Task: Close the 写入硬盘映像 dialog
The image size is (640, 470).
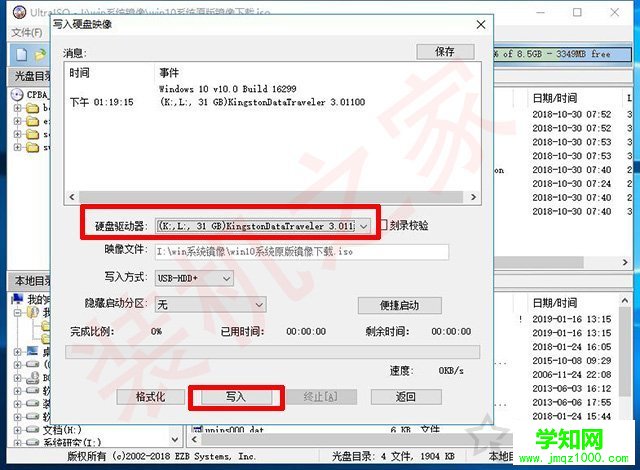Action: [481, 25]
